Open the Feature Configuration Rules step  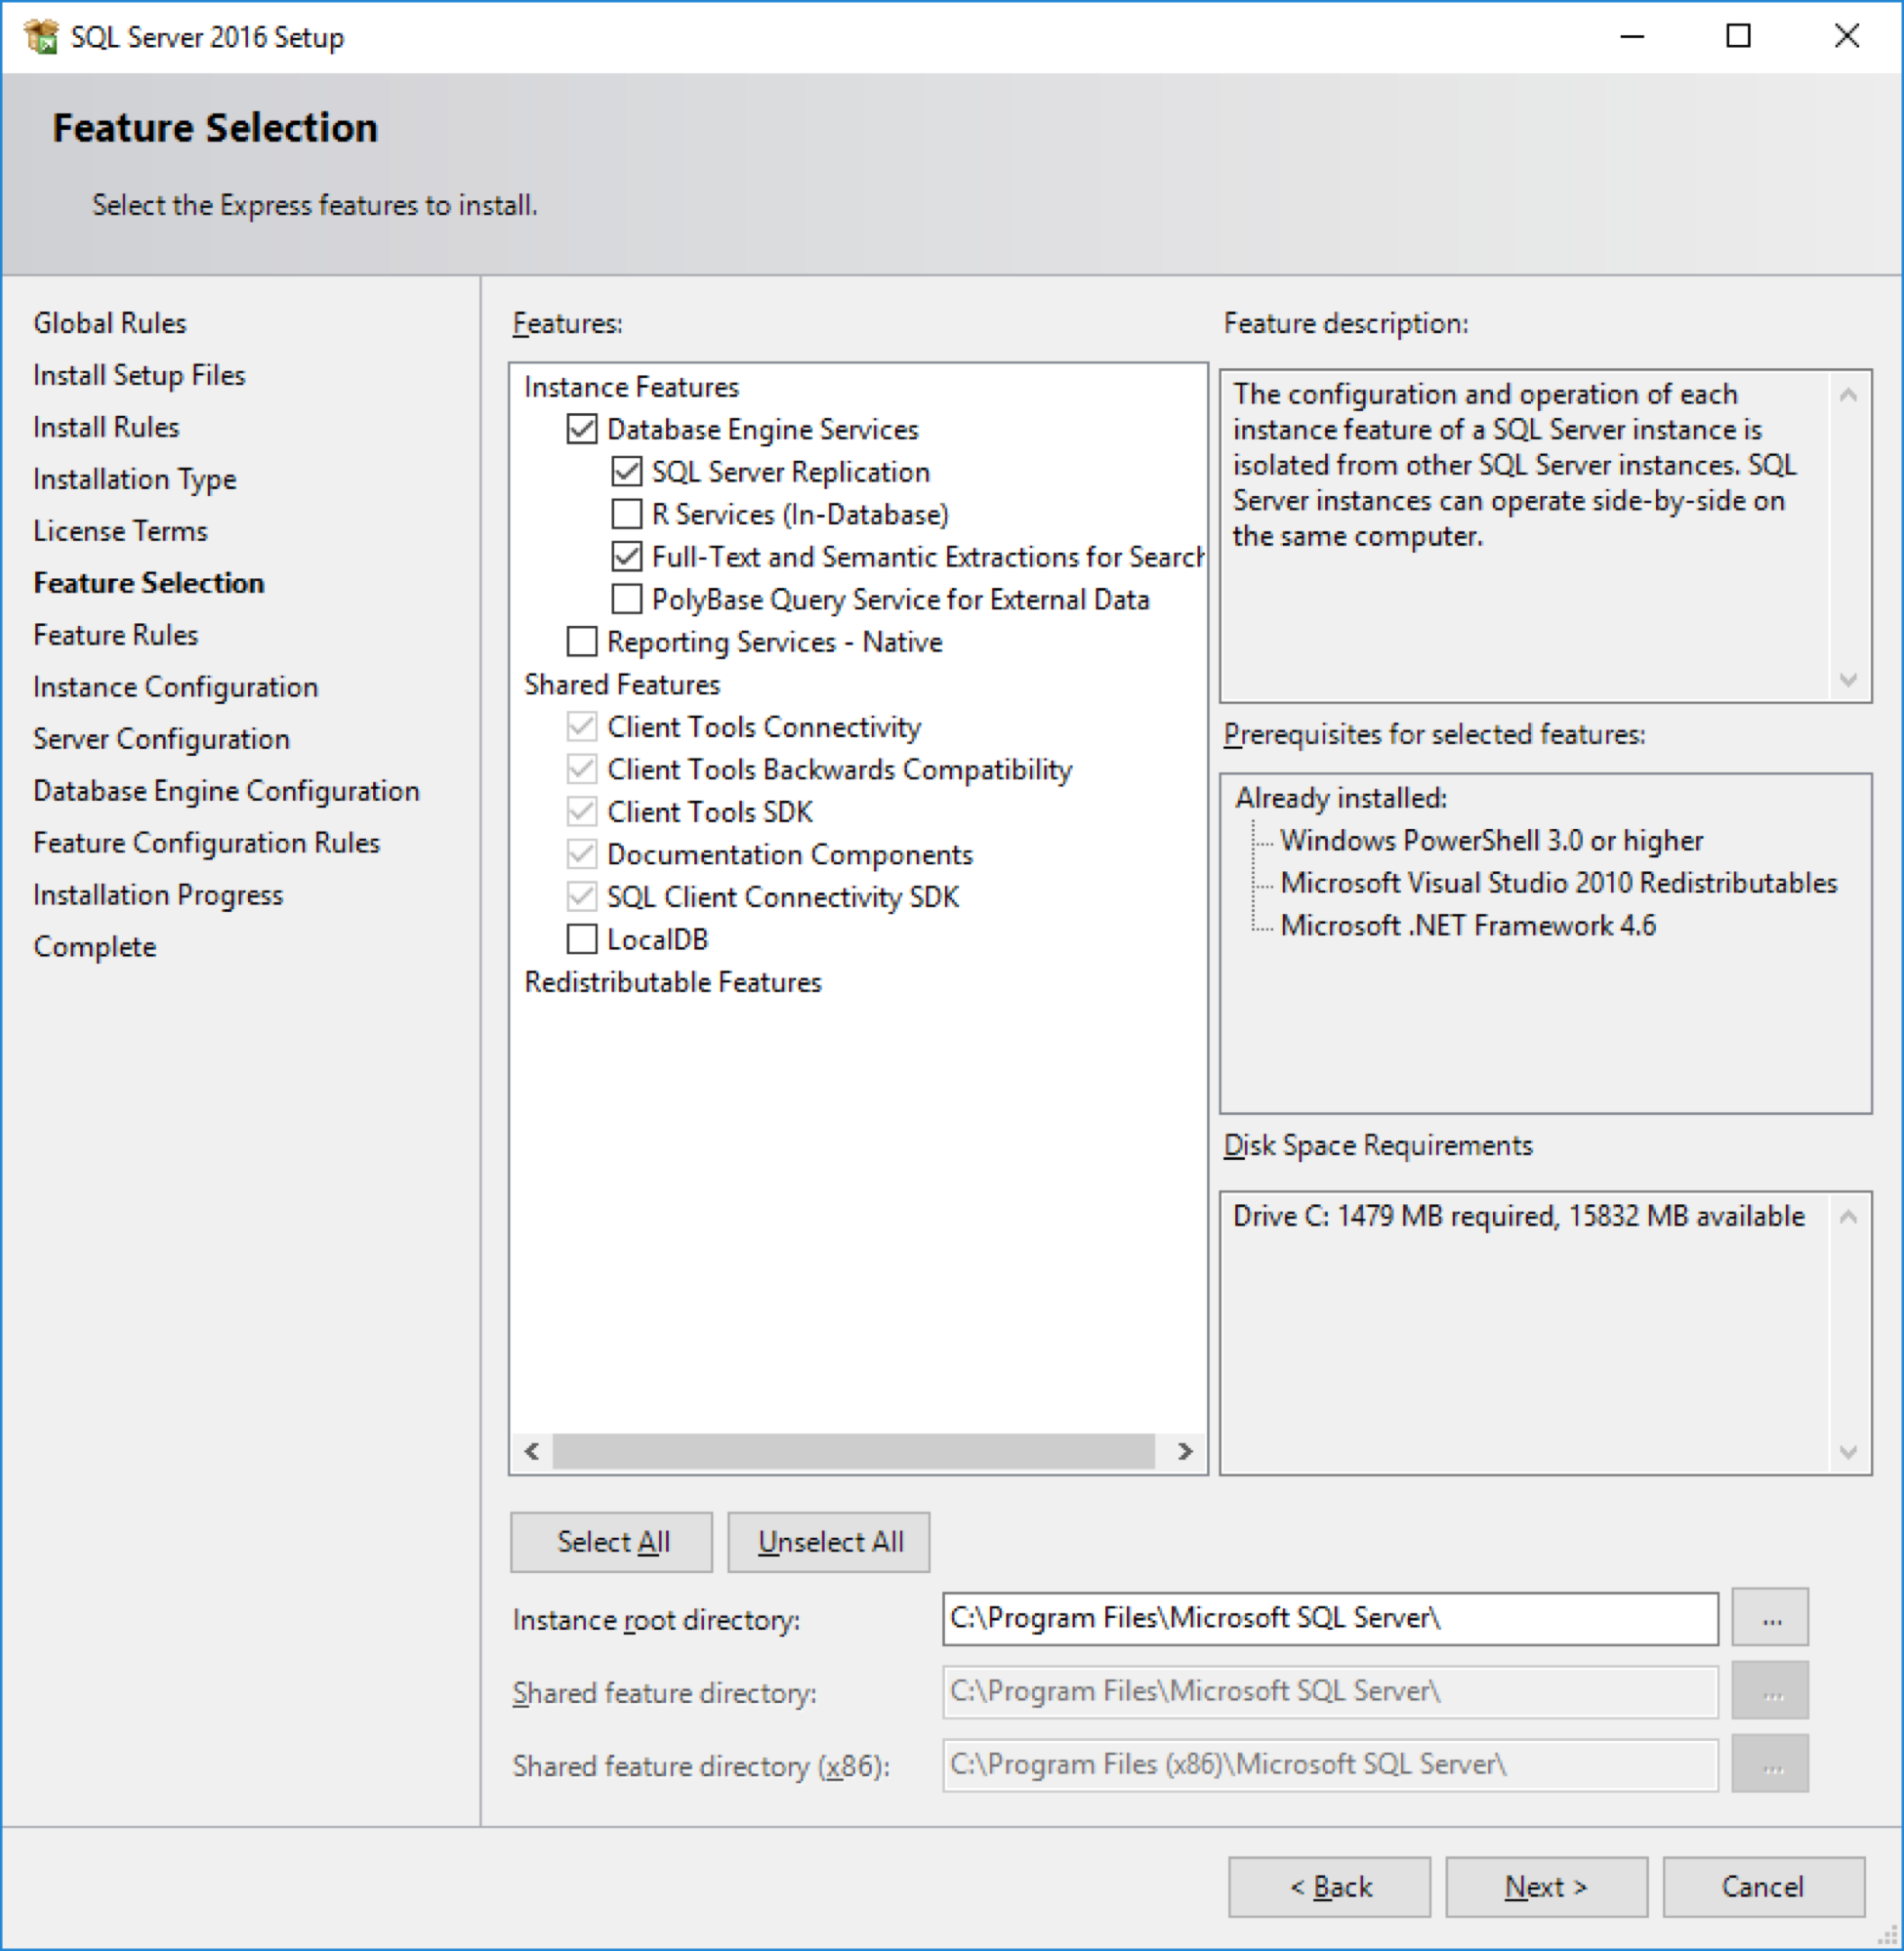point(207,843)
